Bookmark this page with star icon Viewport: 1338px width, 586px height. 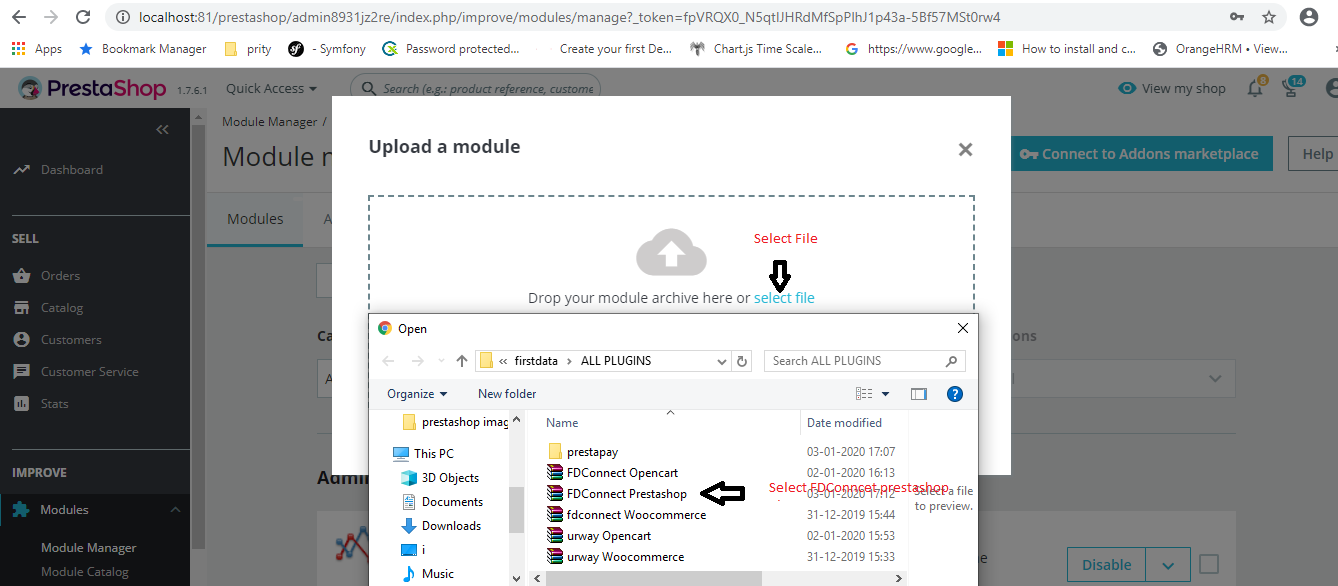click(1269, 17)
